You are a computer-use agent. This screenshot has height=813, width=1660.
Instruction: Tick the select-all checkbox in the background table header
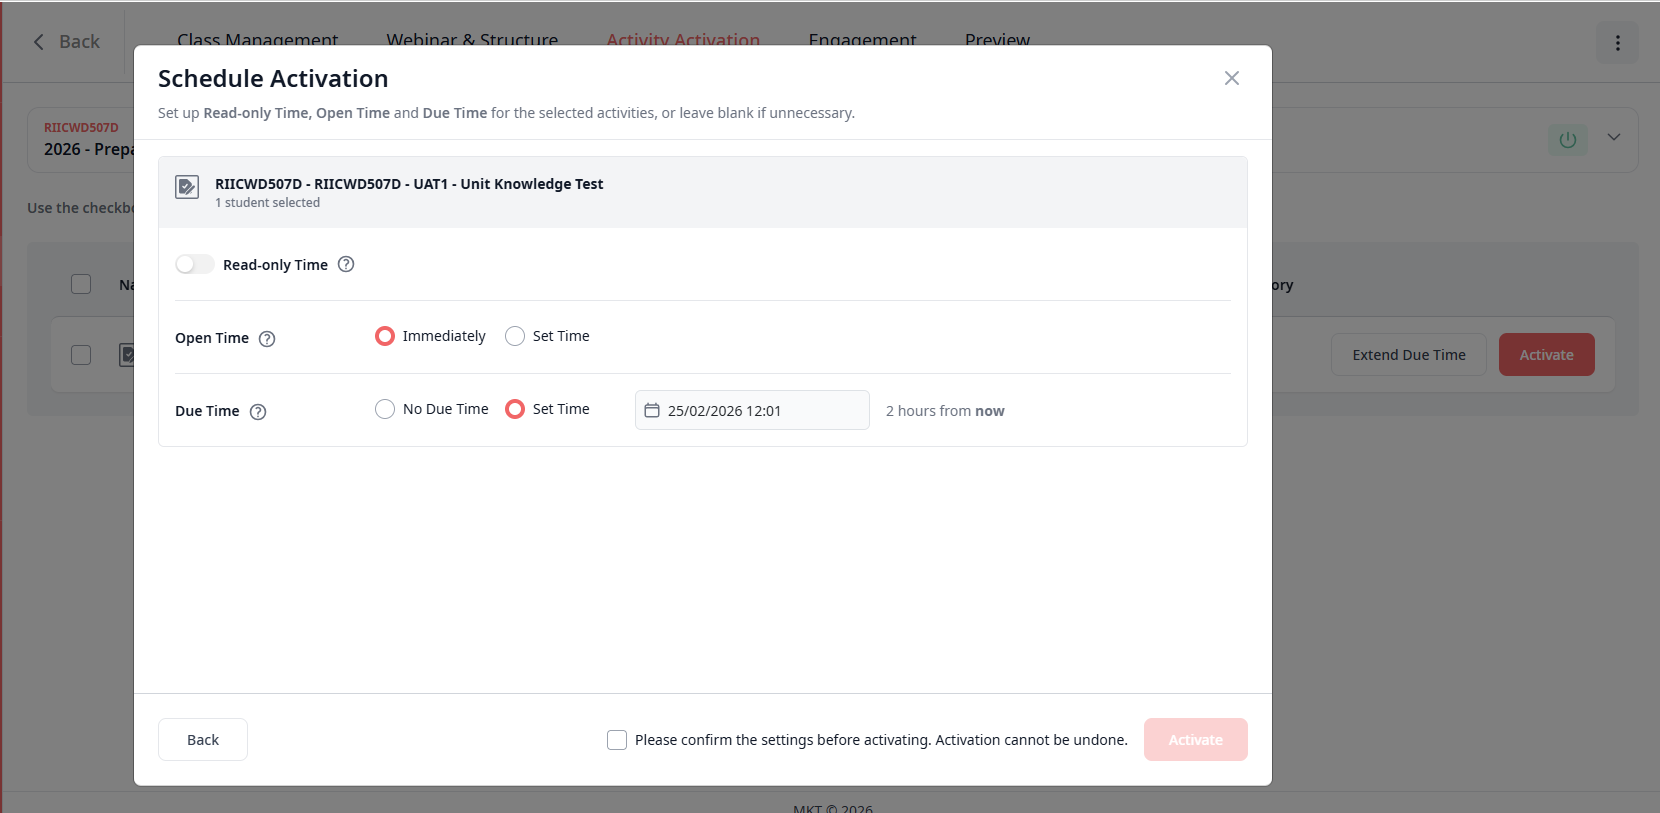coord(81,284)
